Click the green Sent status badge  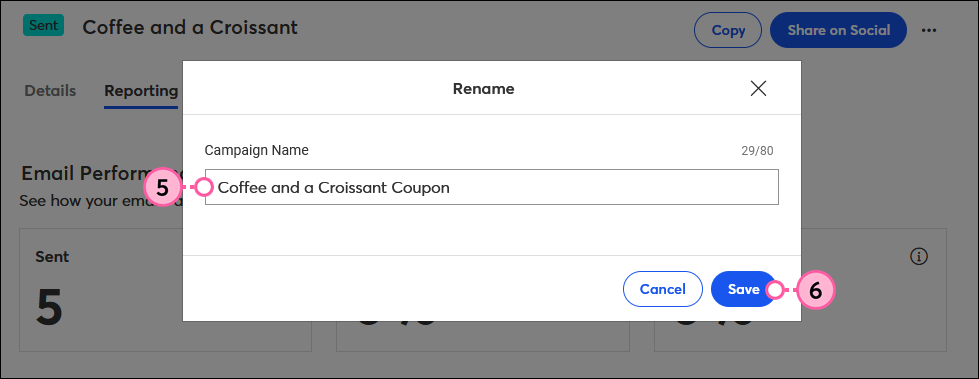43,25
